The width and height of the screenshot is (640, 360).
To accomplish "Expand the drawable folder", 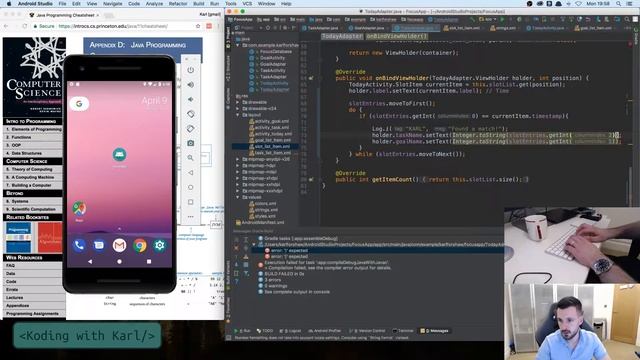I will [238, 102].
